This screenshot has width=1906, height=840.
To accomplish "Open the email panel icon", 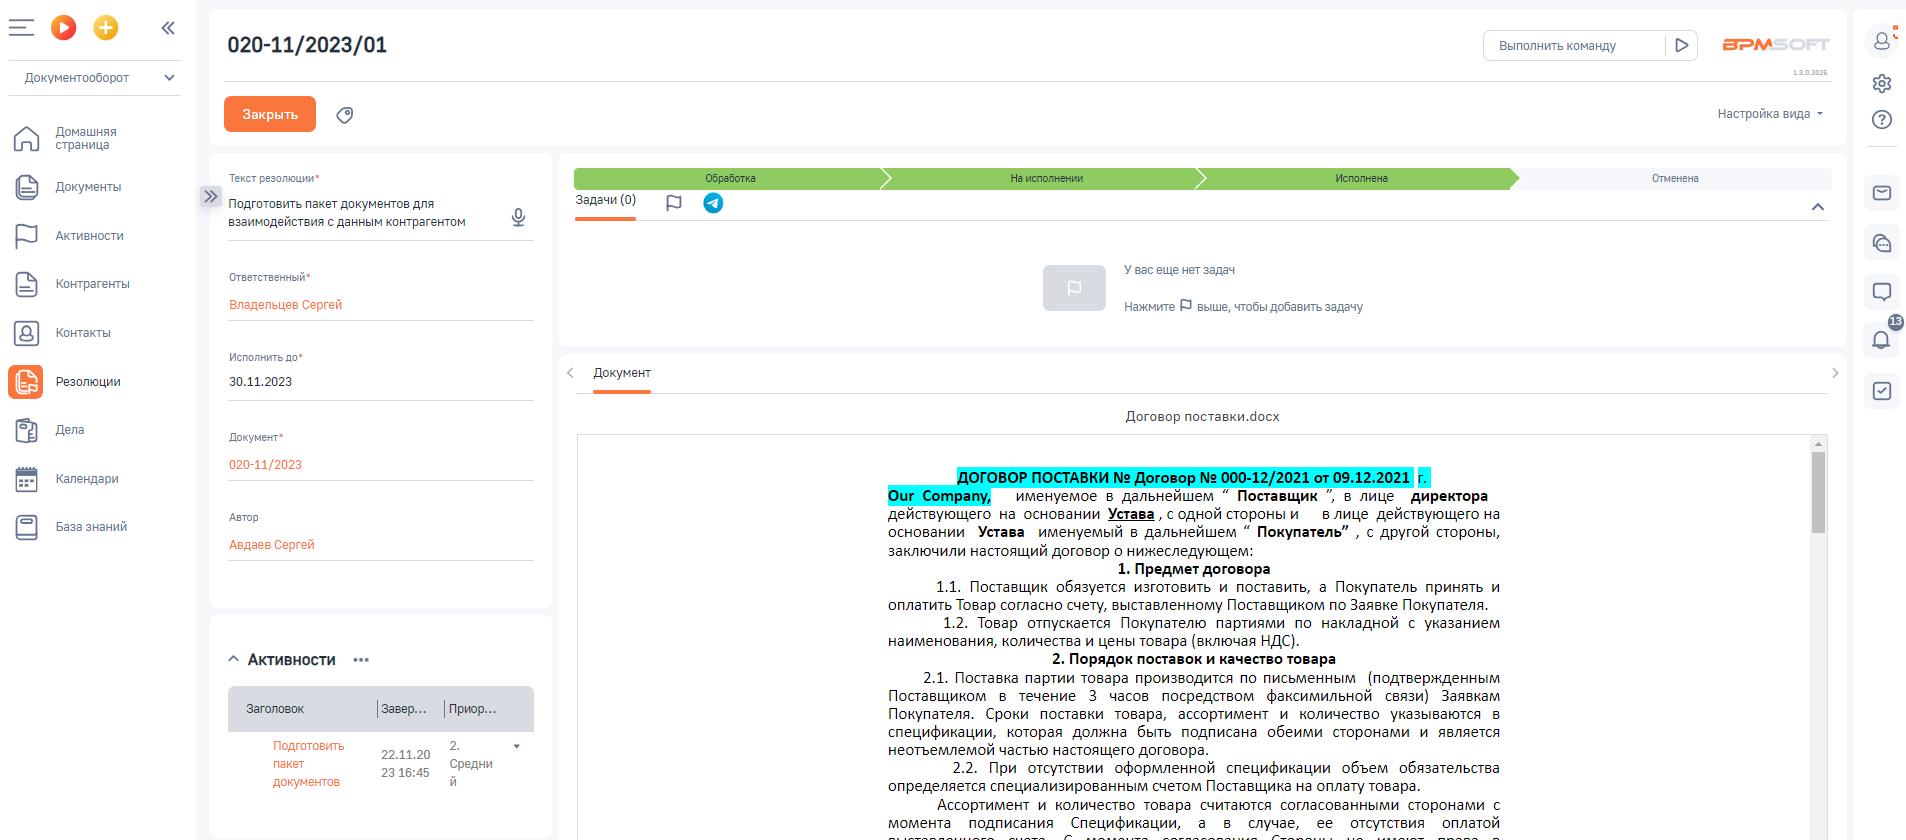I will [x=1881, y=193].
